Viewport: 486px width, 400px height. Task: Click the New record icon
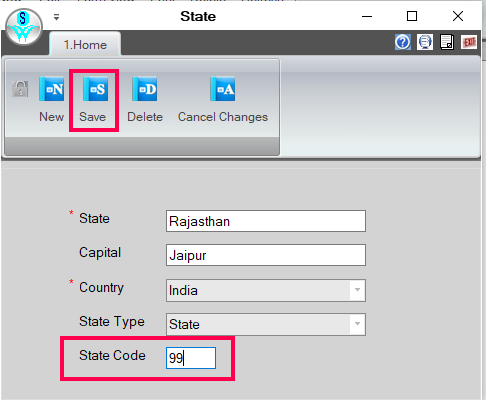pyautogui.click(x=52, y=89)
